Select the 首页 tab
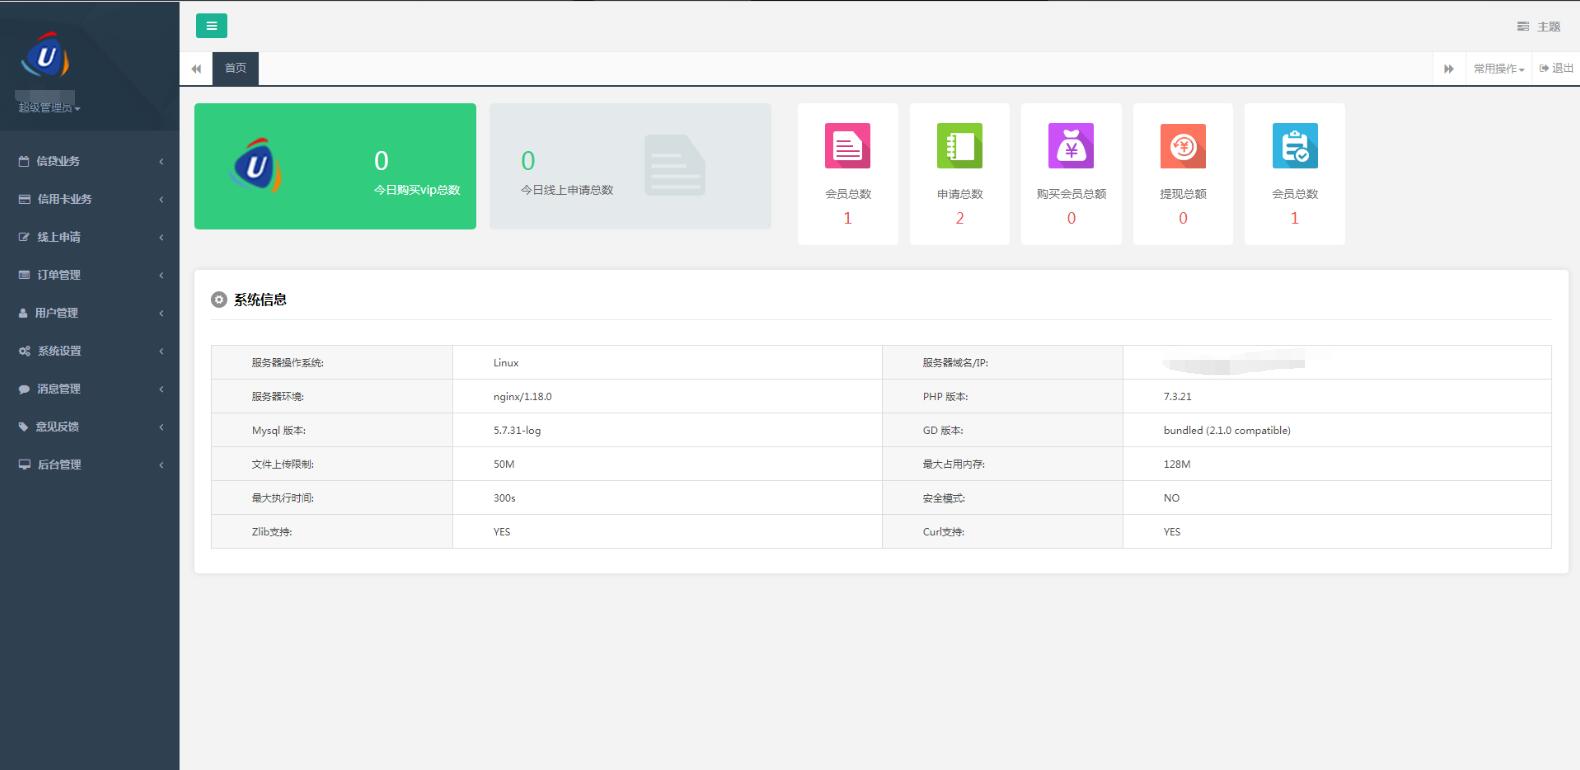Screen dimensions: 1580x770 [235, 69]
